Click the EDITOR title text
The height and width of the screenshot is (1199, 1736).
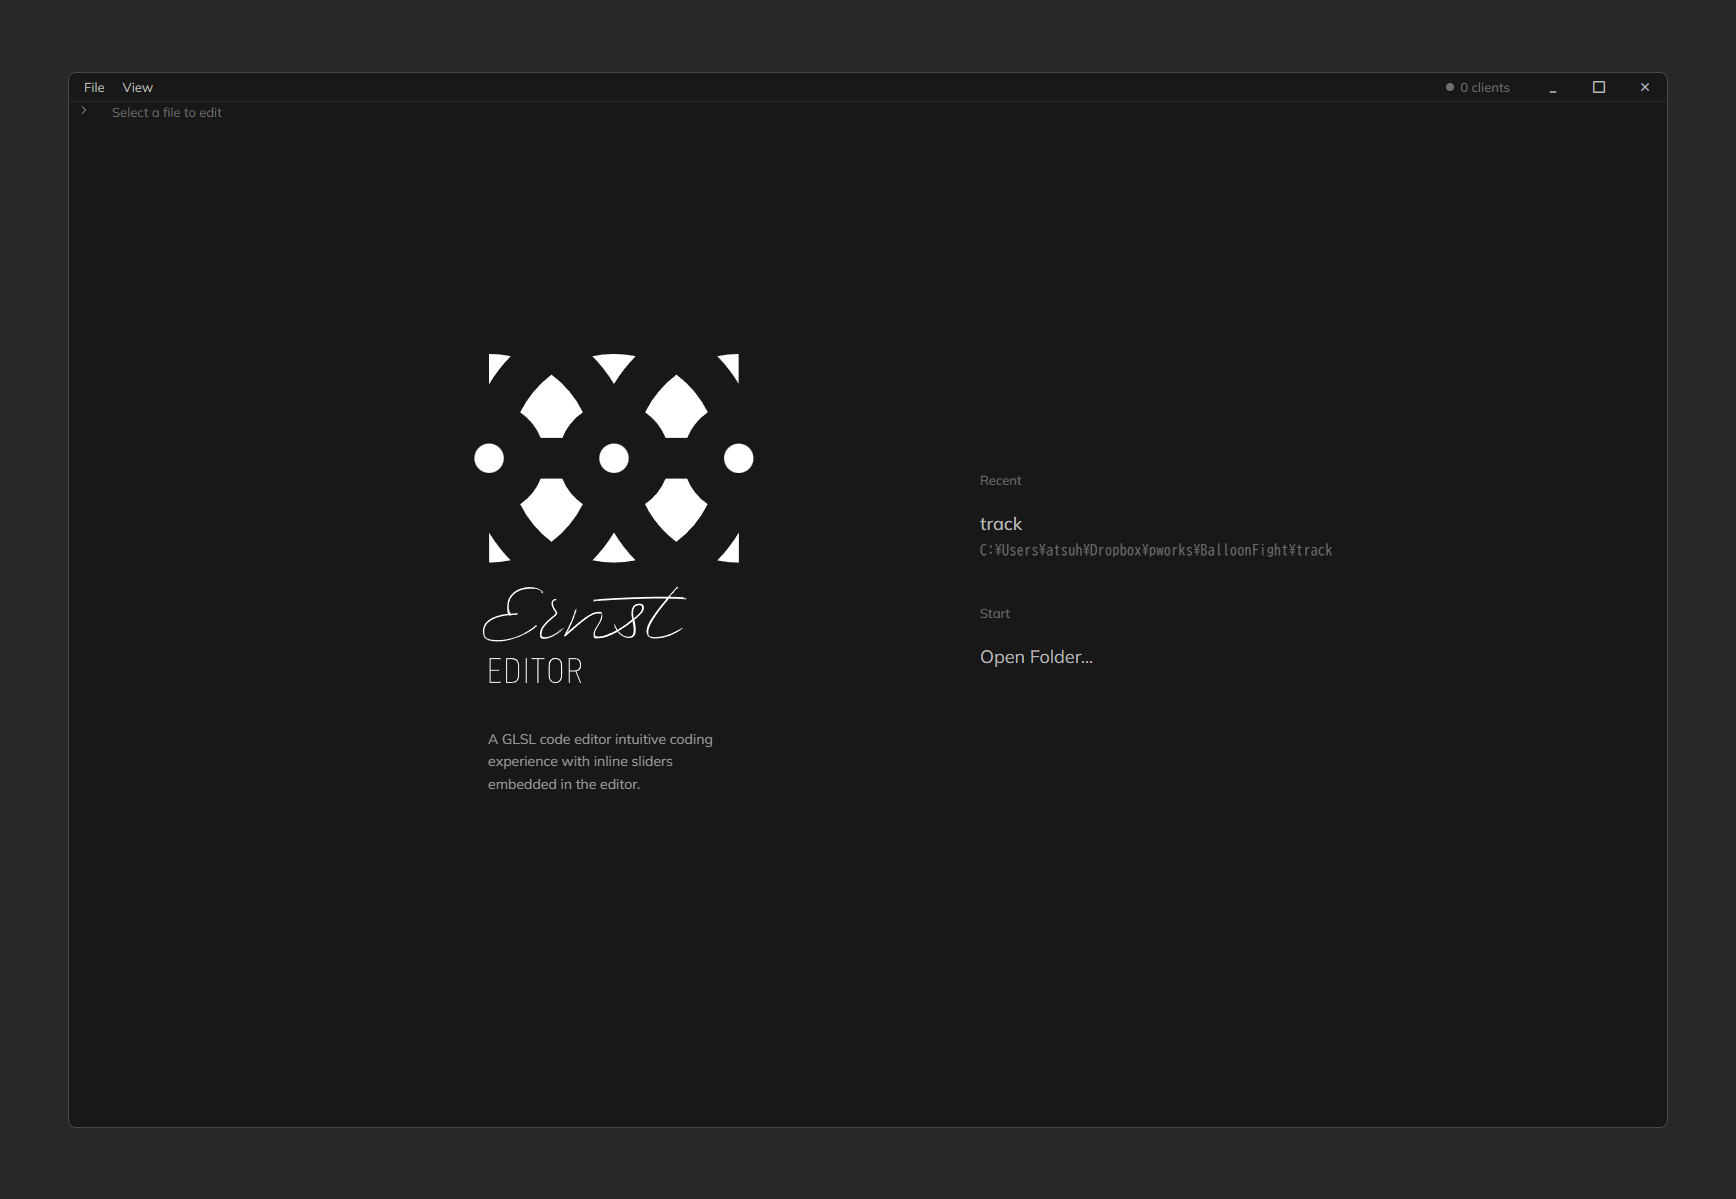535,671
